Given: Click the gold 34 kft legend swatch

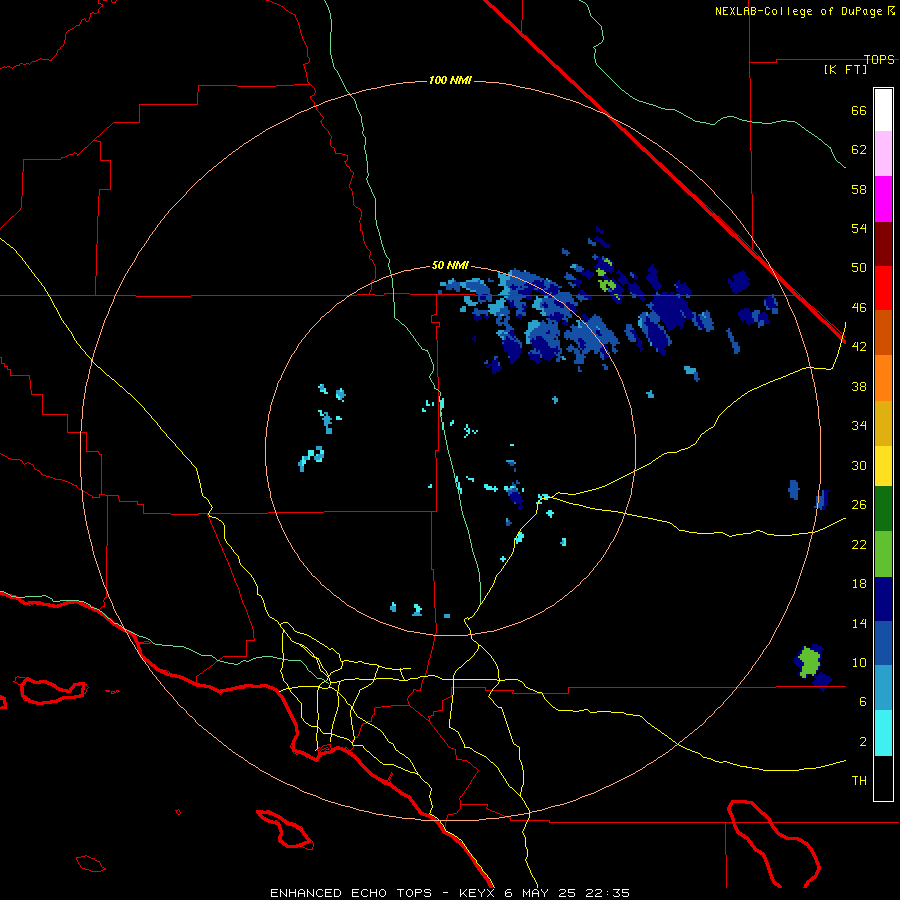Looking at the screenshot, I should [x=883, y=423].
